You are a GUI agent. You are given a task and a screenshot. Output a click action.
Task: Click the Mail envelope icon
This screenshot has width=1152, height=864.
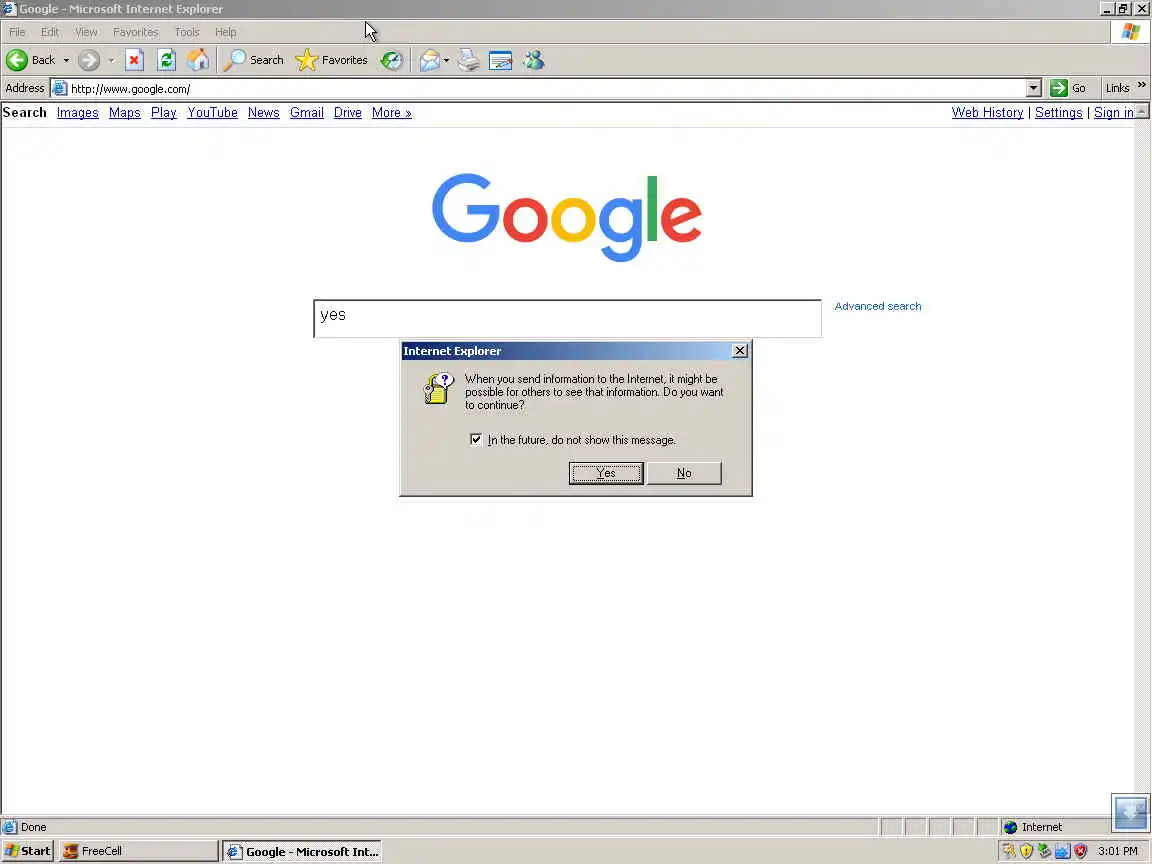tap(430, 60)
